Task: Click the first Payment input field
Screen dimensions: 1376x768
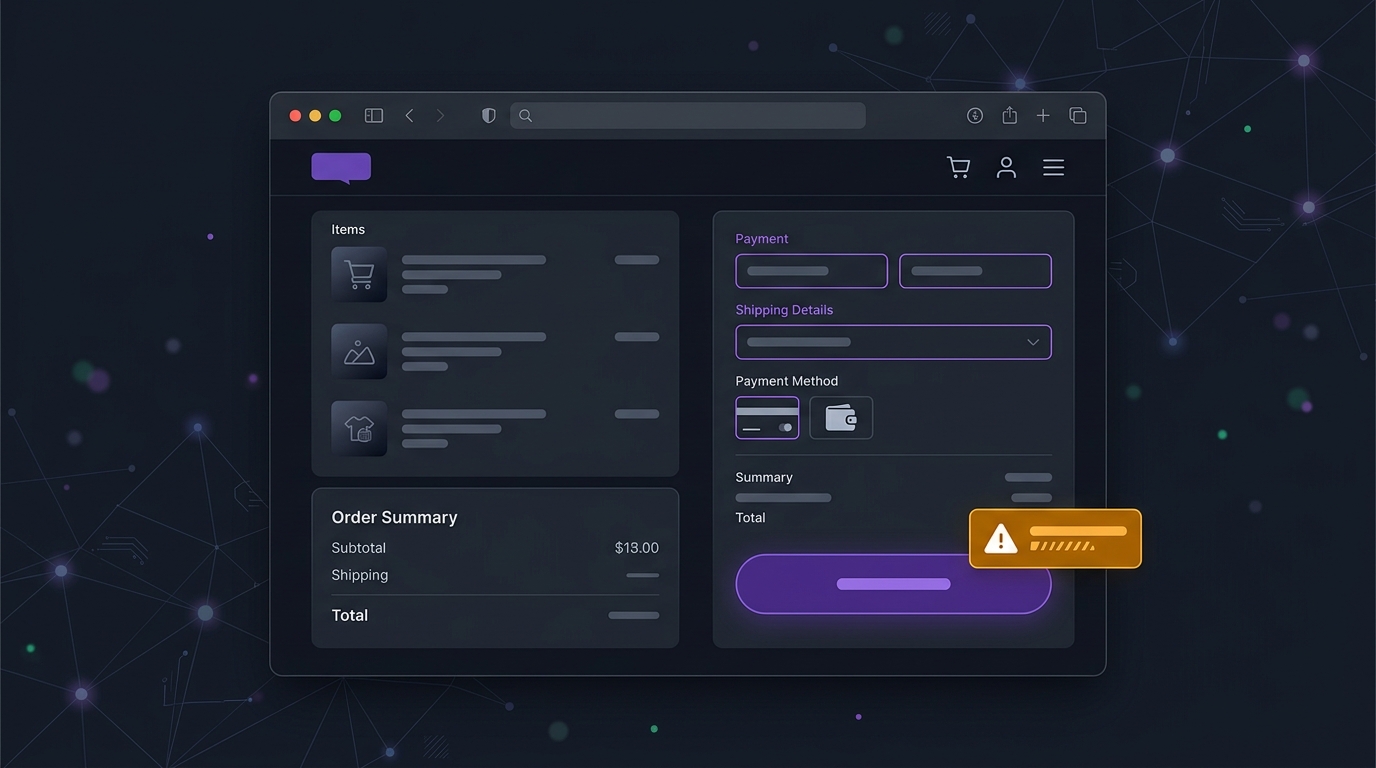Action: click(811, 271)
